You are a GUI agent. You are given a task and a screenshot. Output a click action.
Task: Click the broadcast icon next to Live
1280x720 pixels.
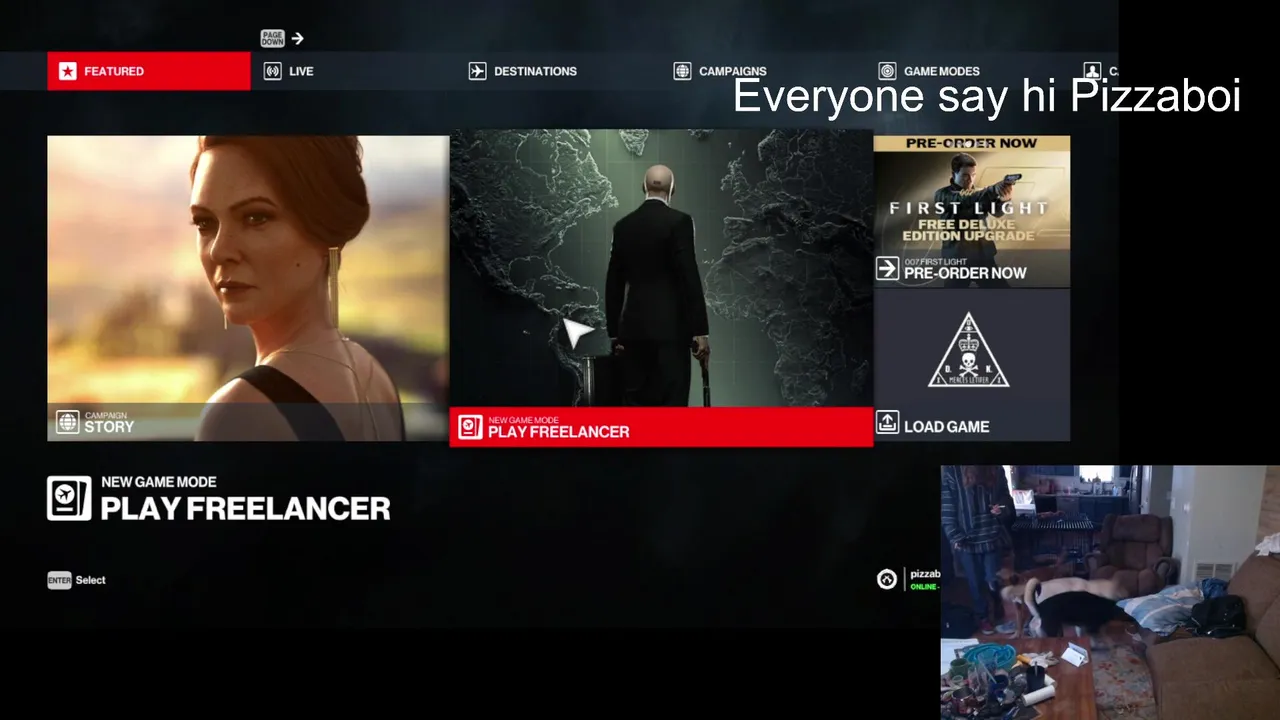click(272, 71)
